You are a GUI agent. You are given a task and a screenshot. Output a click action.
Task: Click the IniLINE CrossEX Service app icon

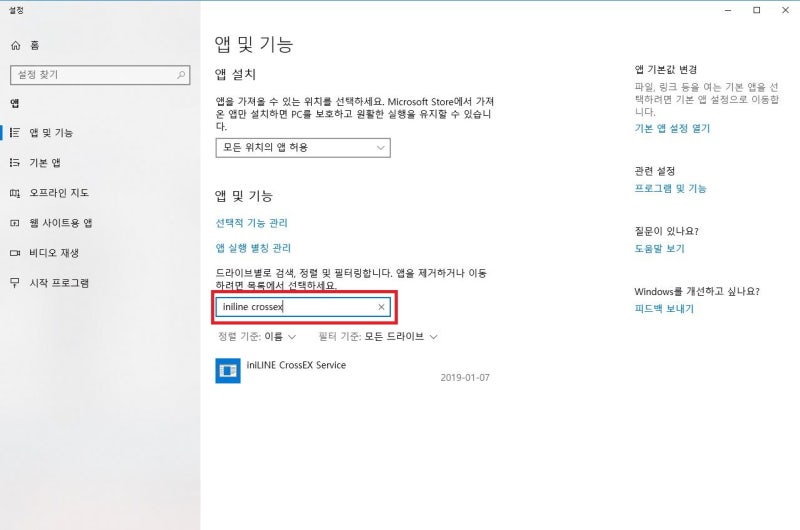(228, 370)
